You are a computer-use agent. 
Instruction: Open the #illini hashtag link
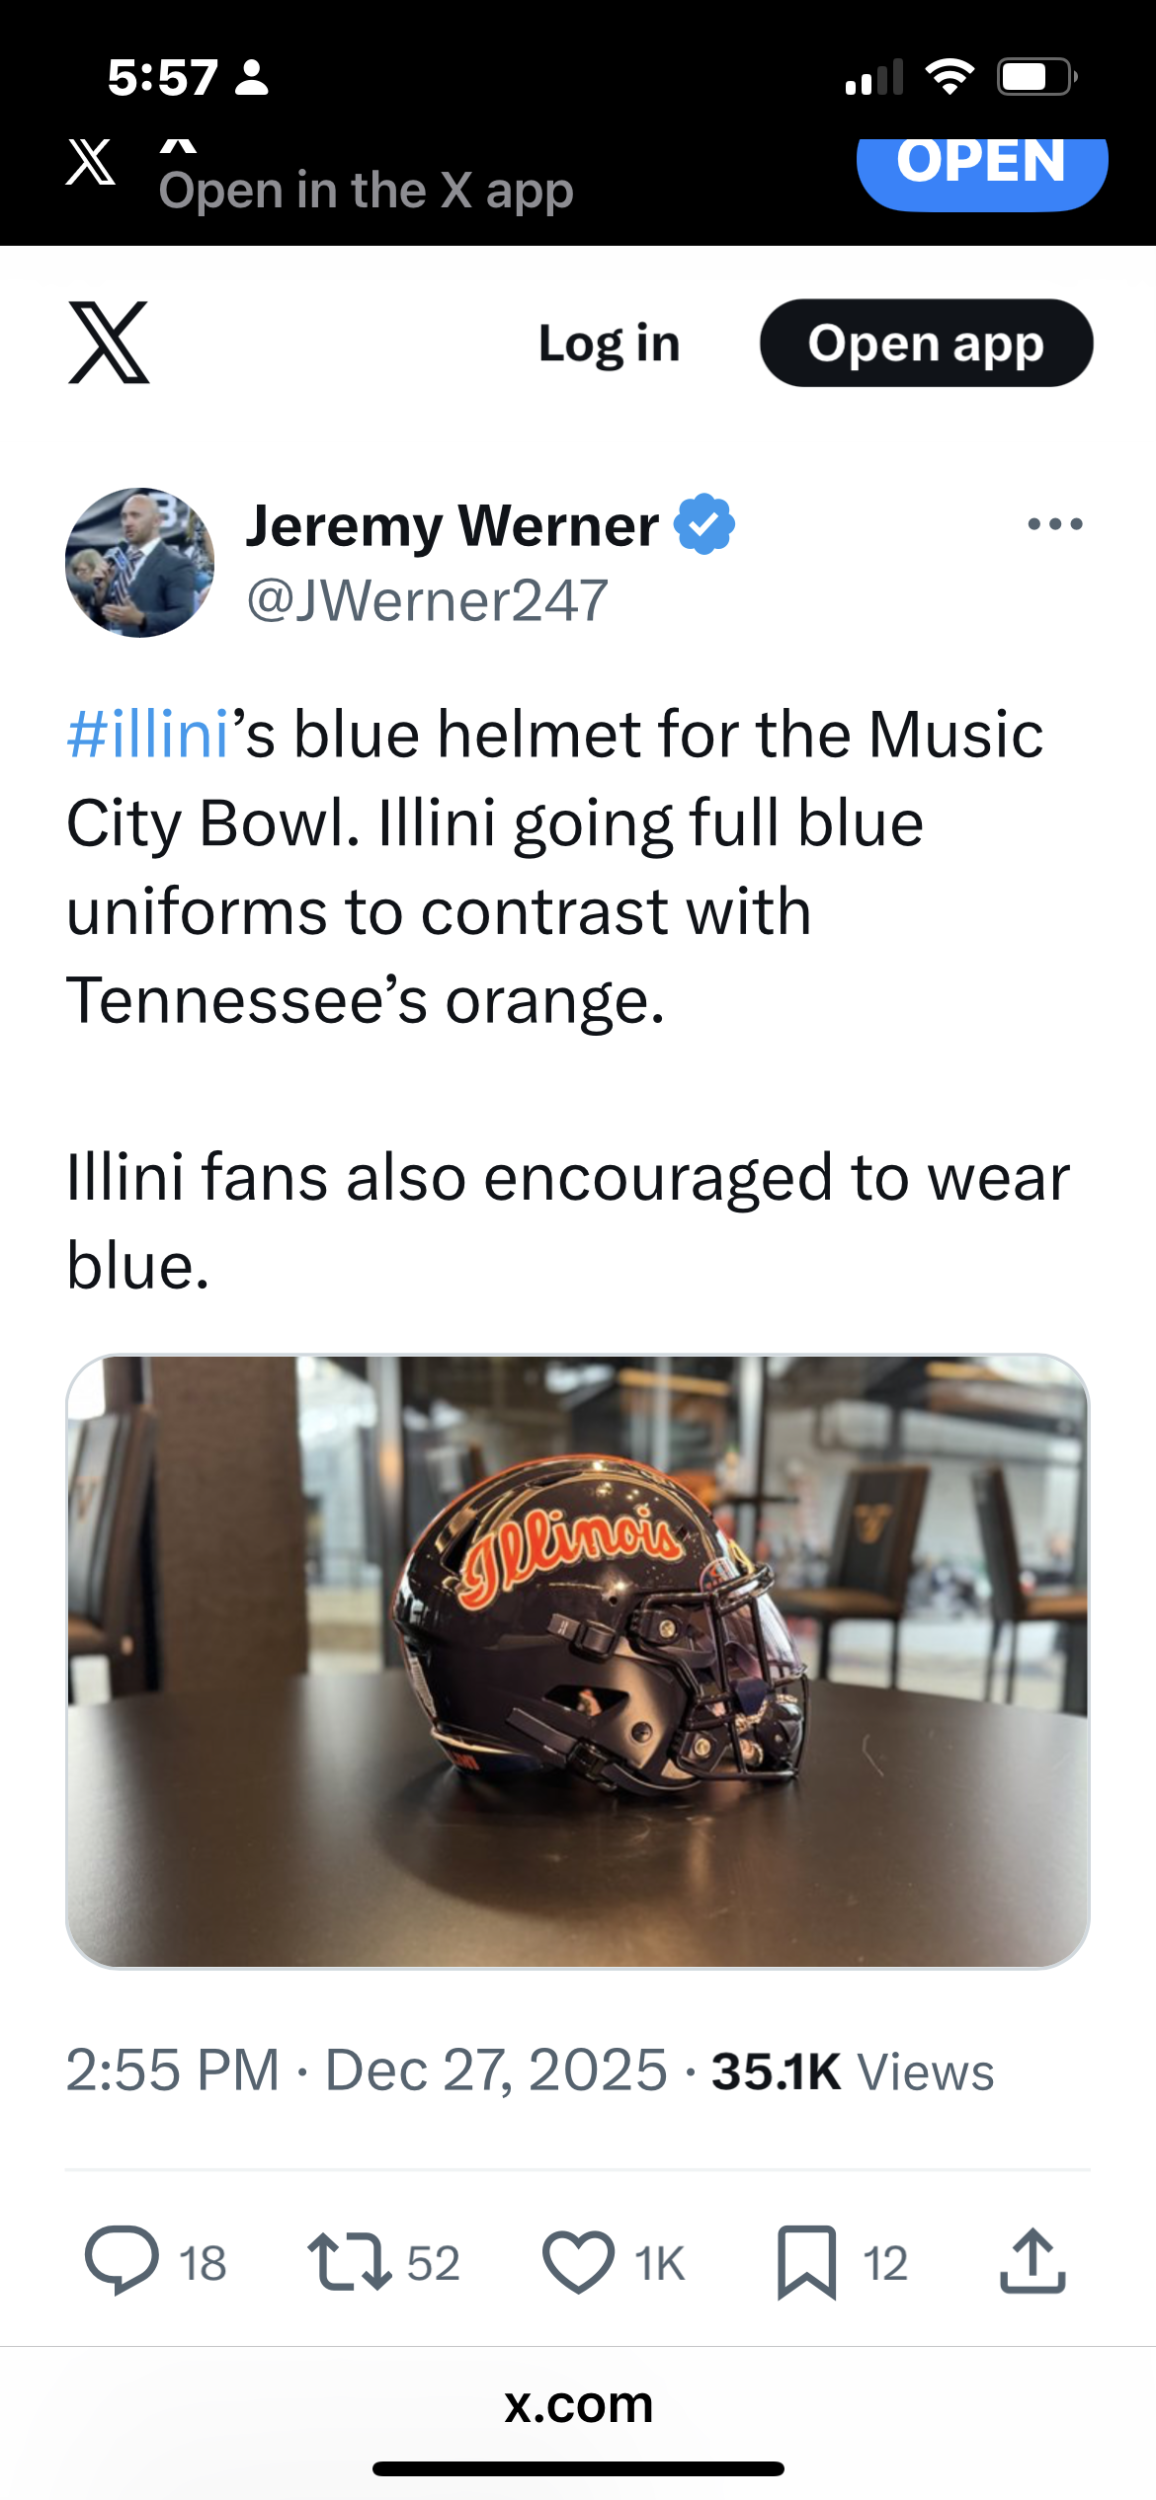coord(148,735)
